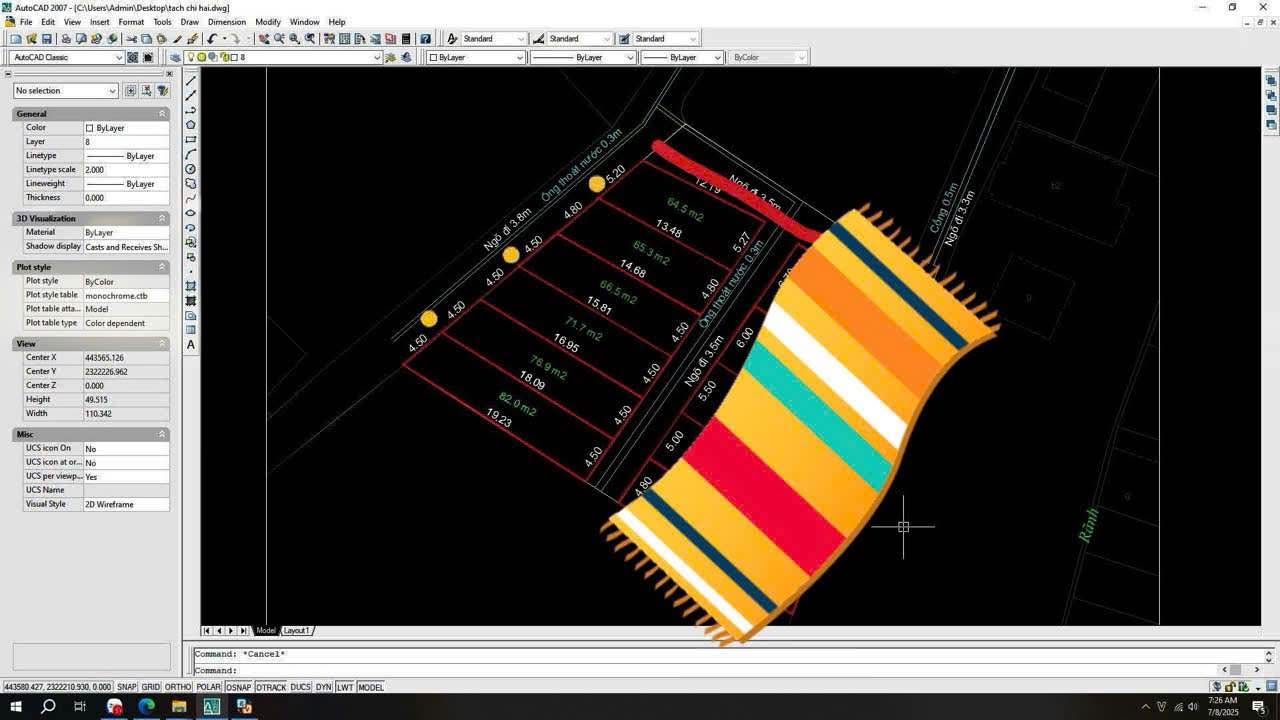The height and width of the screenshot is (720, 1280).
Task: Click the MODEL button in status bar
Action: coord(371,687)
